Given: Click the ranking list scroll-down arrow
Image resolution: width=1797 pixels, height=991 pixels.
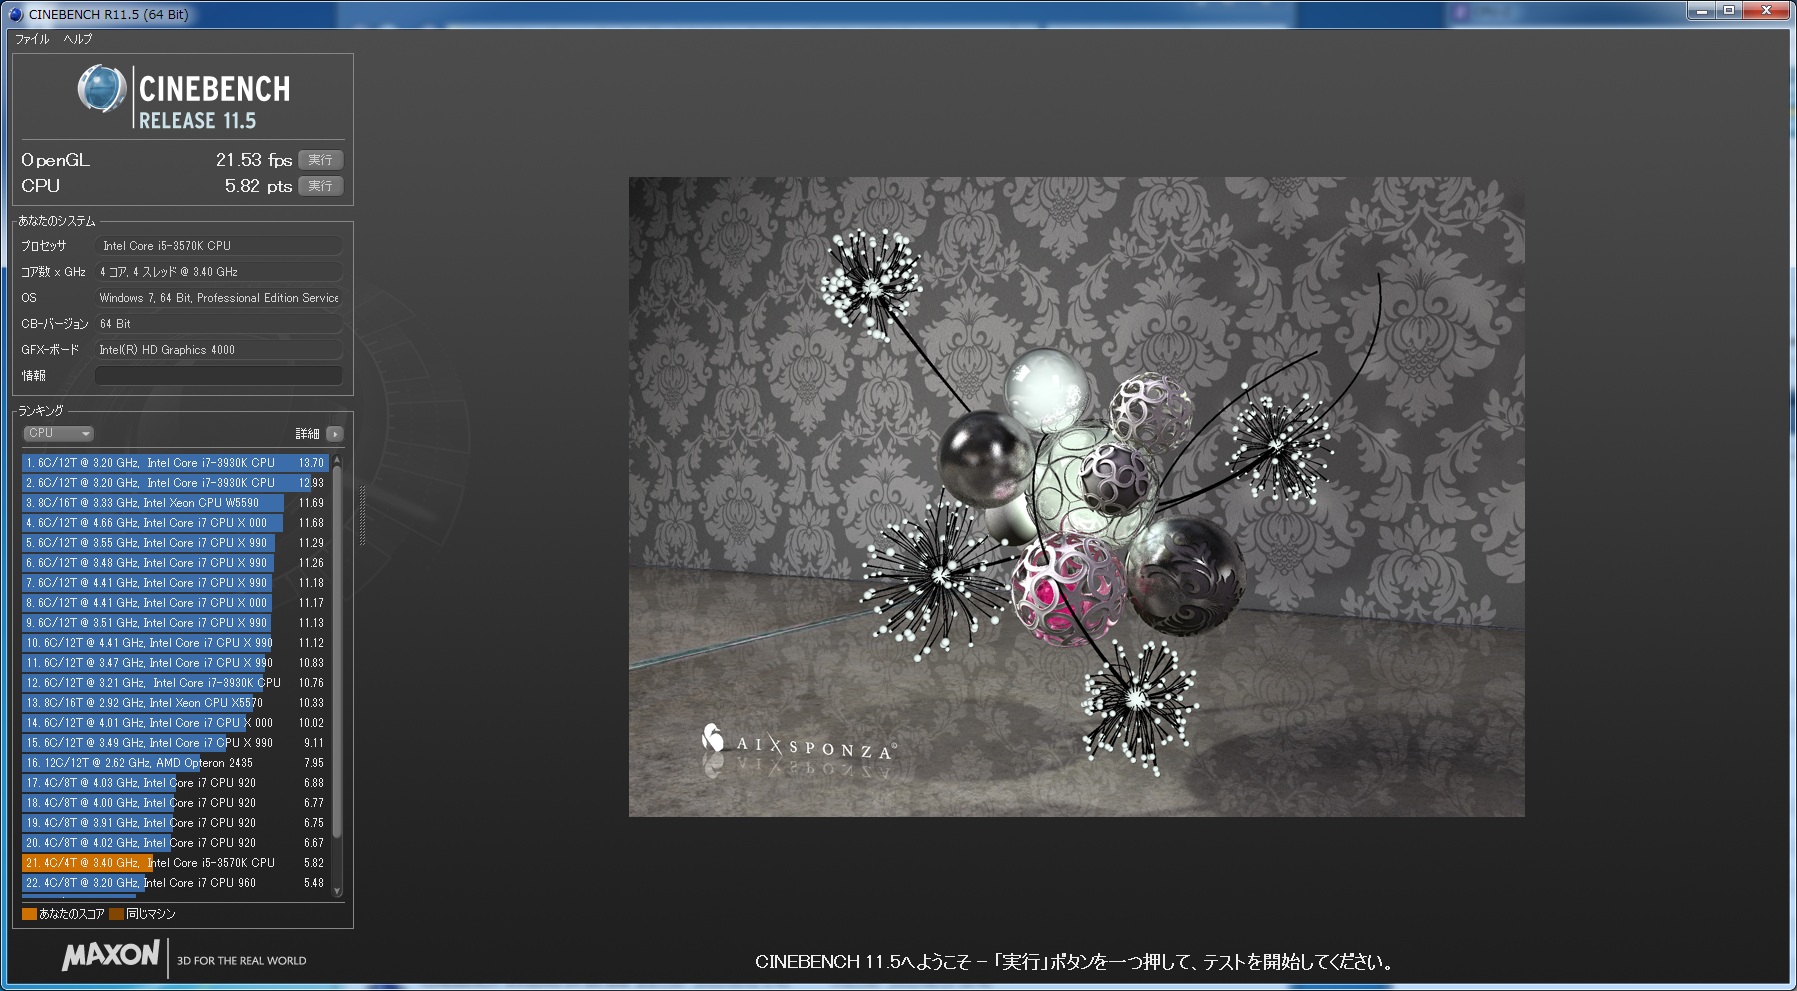Looking at the screenshot, I should (337, 891).
